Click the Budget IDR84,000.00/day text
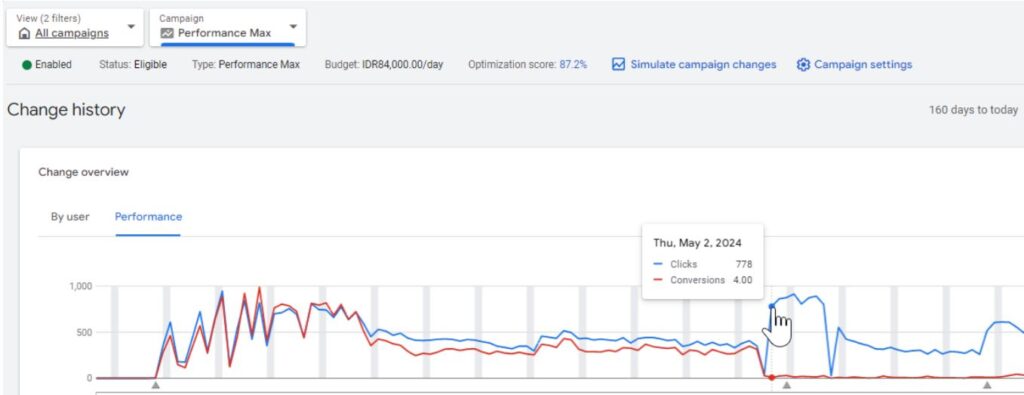The image size is (1024, 395). click(x=384, y=65)
